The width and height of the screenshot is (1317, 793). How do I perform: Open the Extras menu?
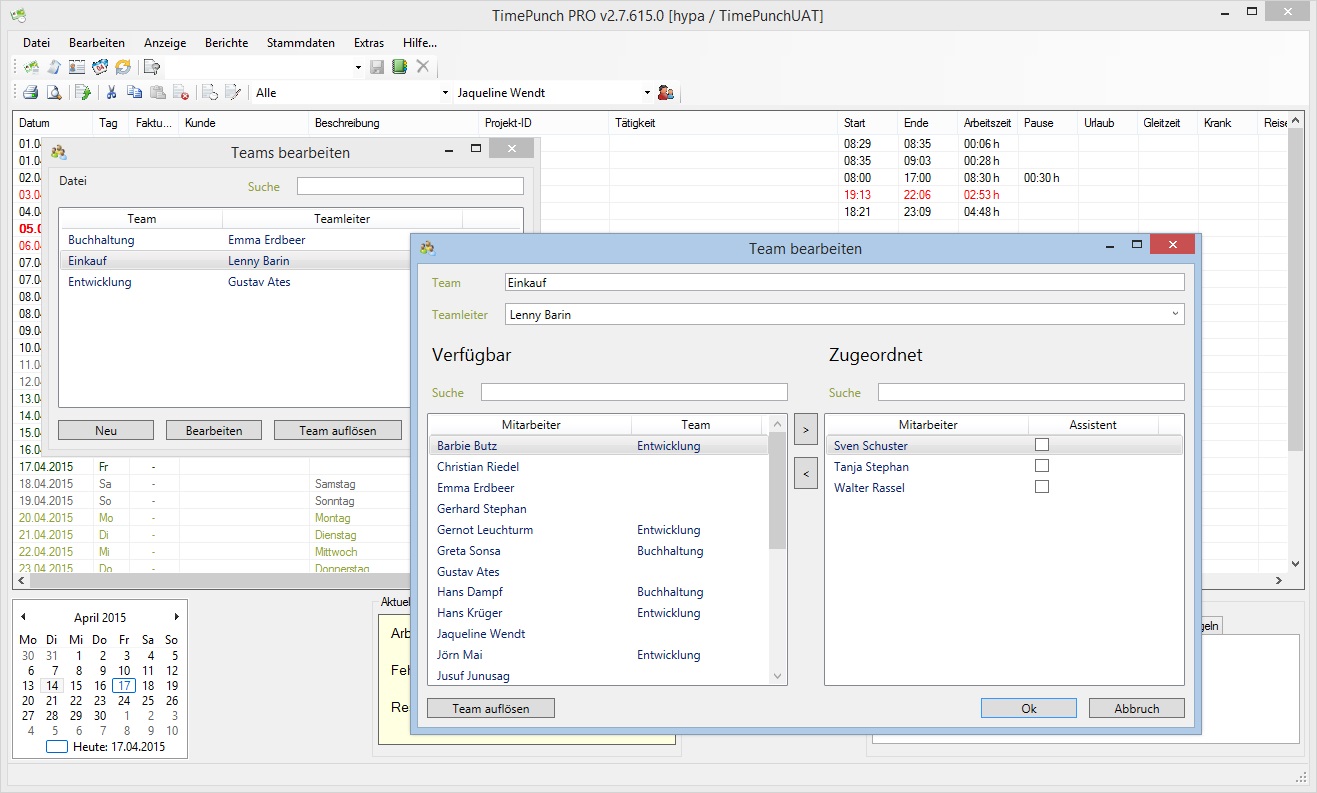tap(369, 43)
